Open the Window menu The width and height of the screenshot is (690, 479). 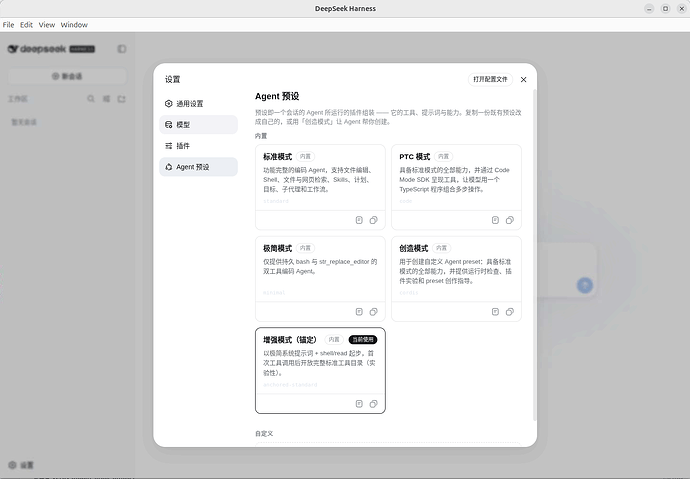74,25
